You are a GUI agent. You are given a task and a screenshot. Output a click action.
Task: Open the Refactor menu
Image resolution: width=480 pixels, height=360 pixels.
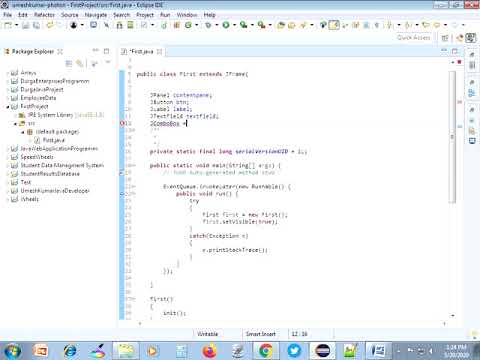tap(44, 15)
